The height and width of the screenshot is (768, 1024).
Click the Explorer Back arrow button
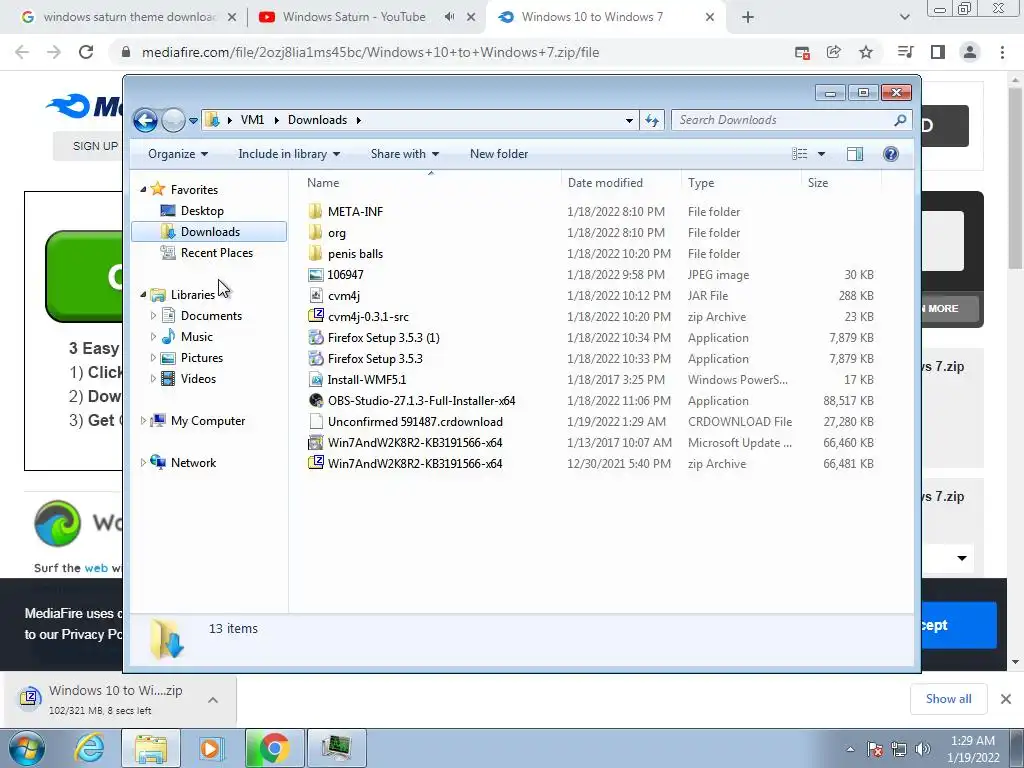(145, 120)
